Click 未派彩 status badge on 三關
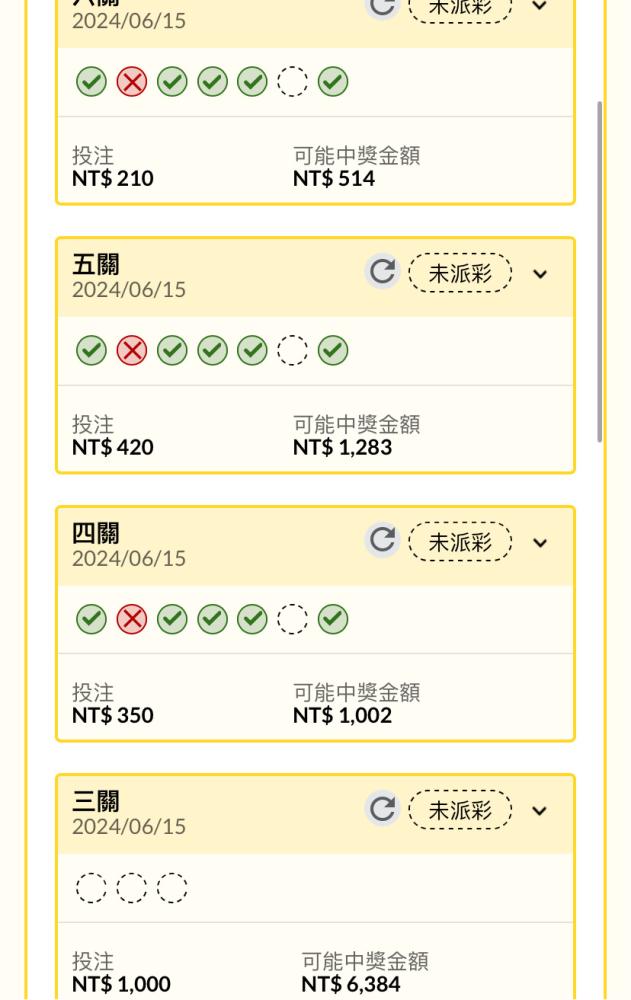 point(460,810)
